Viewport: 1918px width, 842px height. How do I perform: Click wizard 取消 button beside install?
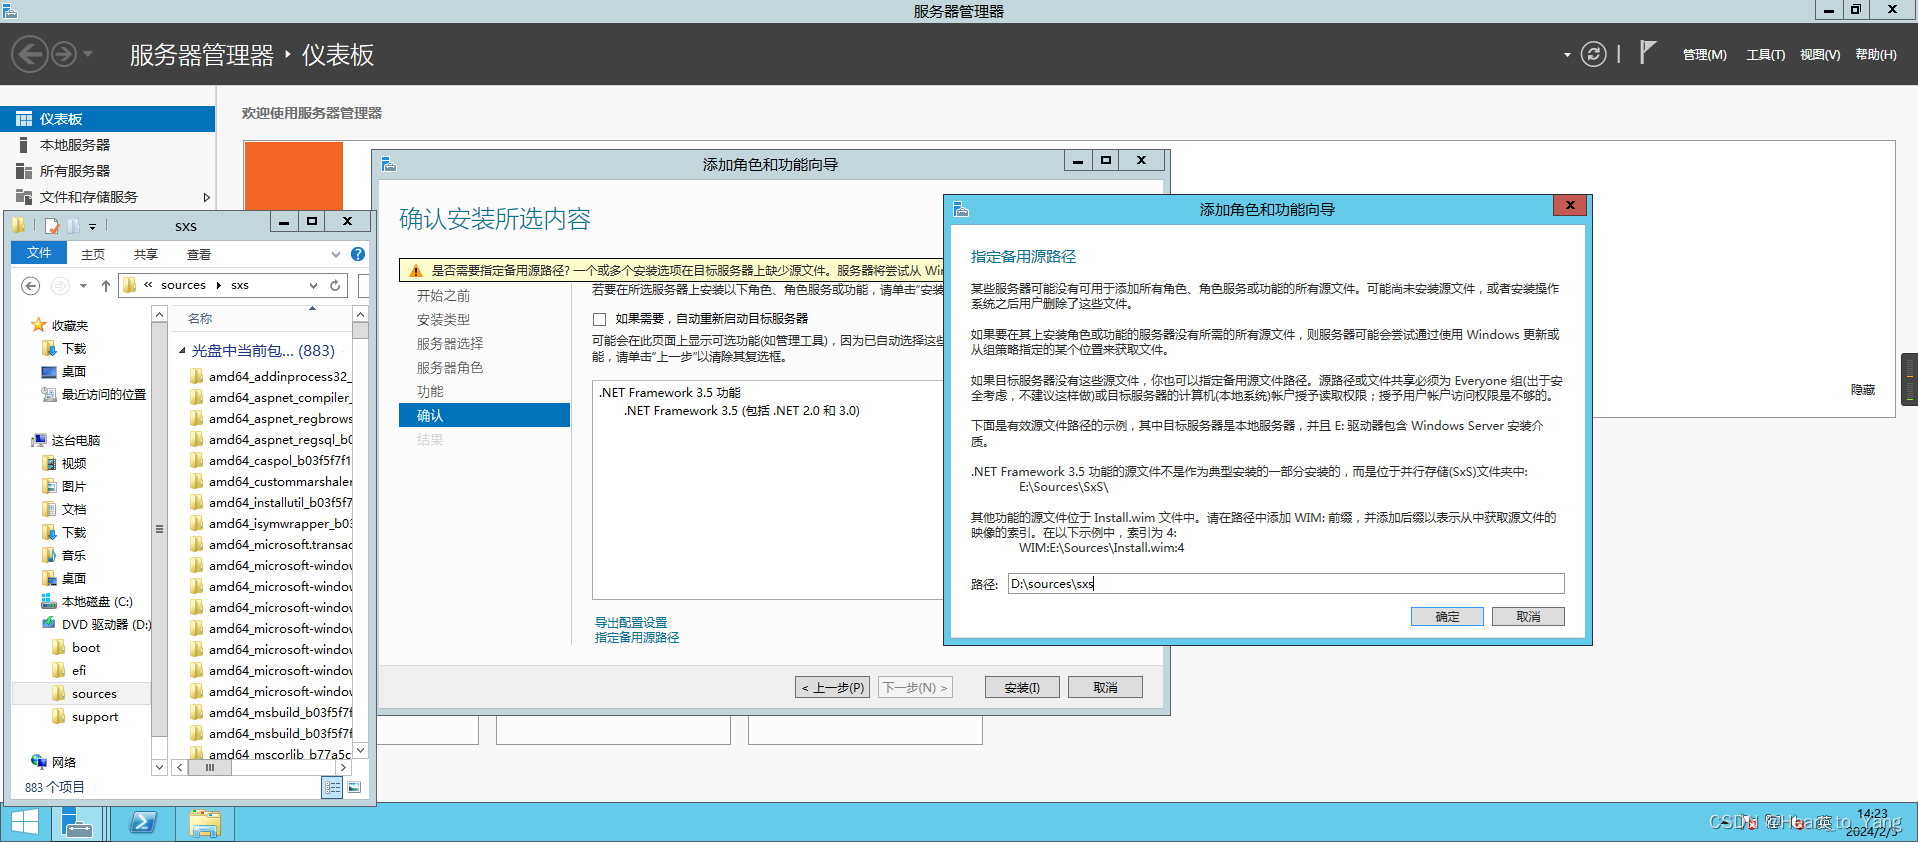tap(1105, 688)
